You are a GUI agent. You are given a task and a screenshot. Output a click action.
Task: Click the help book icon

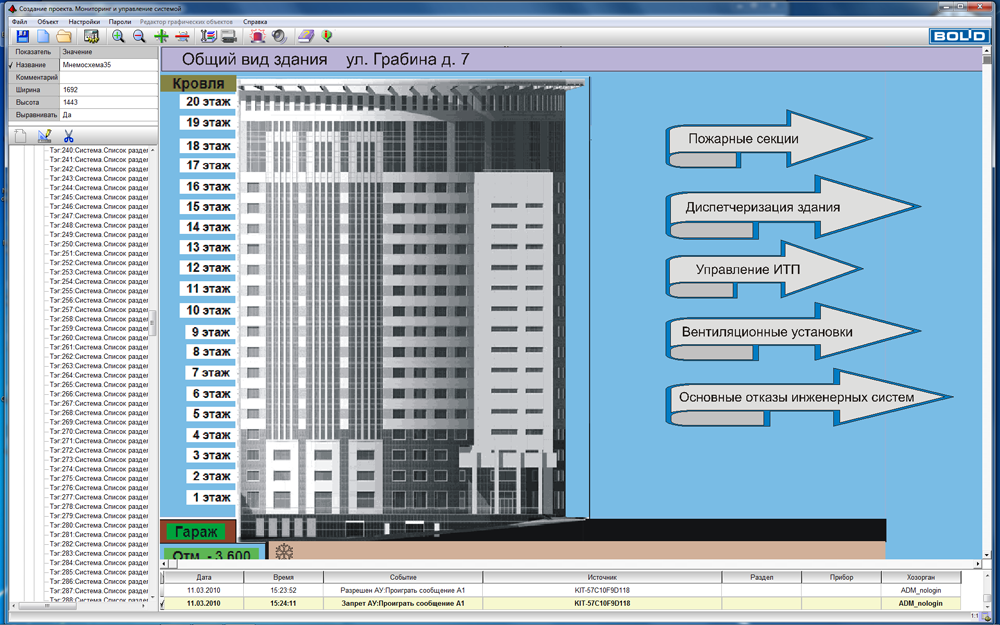pyautogui.click(x=306, y=36)
